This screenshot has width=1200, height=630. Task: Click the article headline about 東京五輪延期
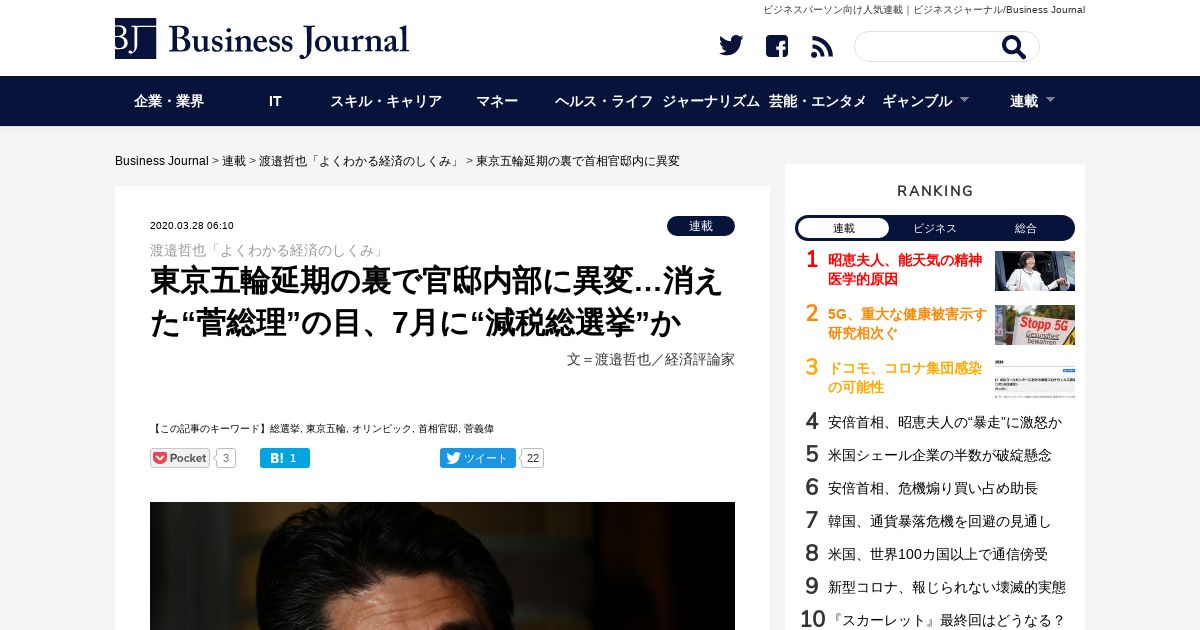436,302
